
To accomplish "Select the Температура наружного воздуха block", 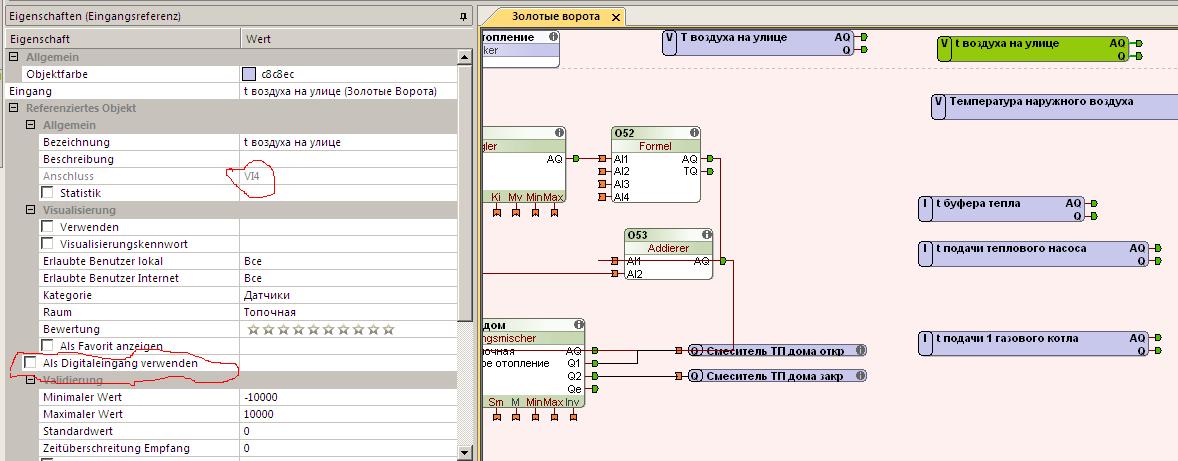I will [1040, 102].
